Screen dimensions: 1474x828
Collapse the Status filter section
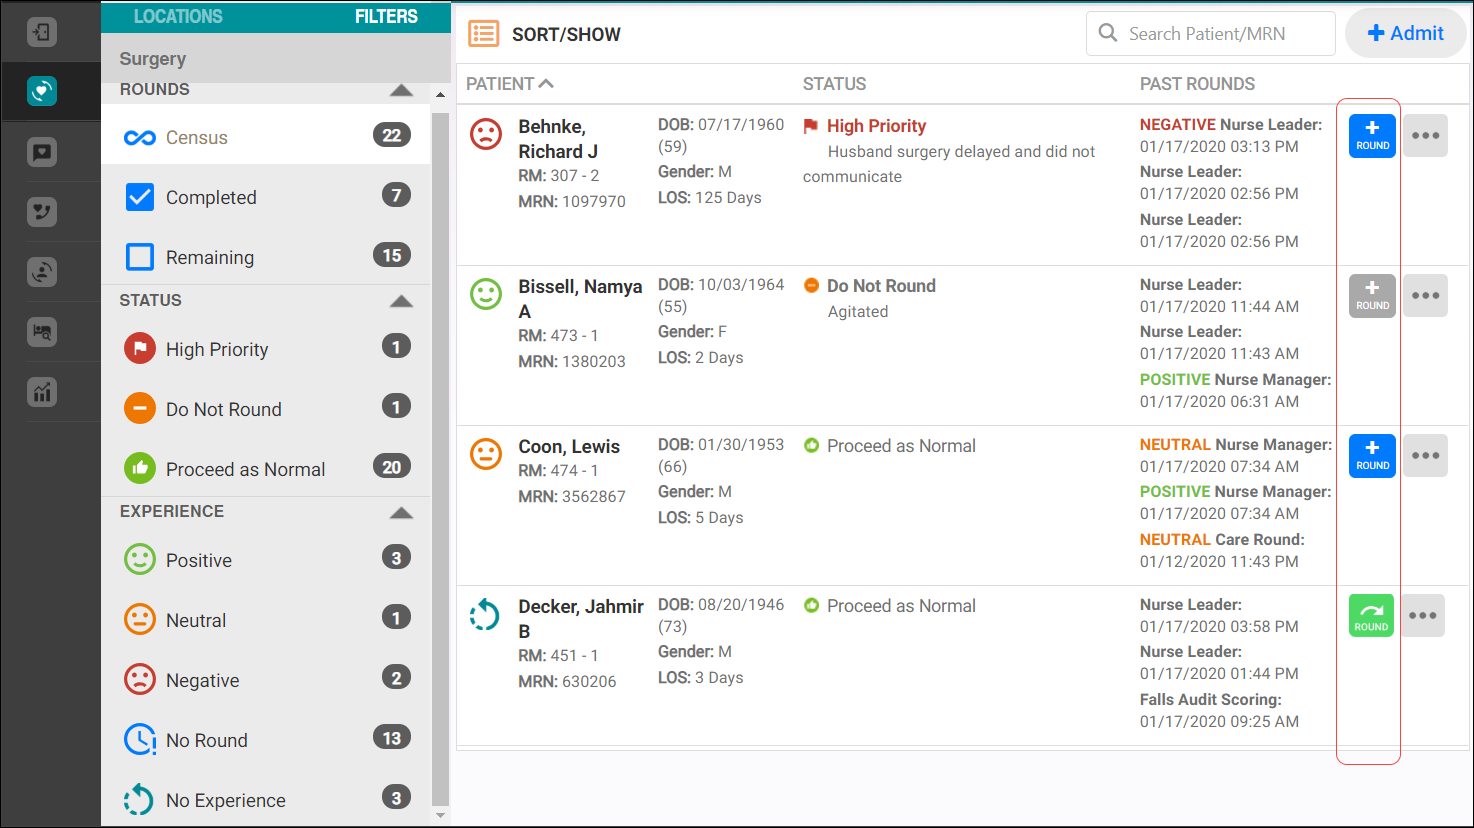click(x=401, y=301)
